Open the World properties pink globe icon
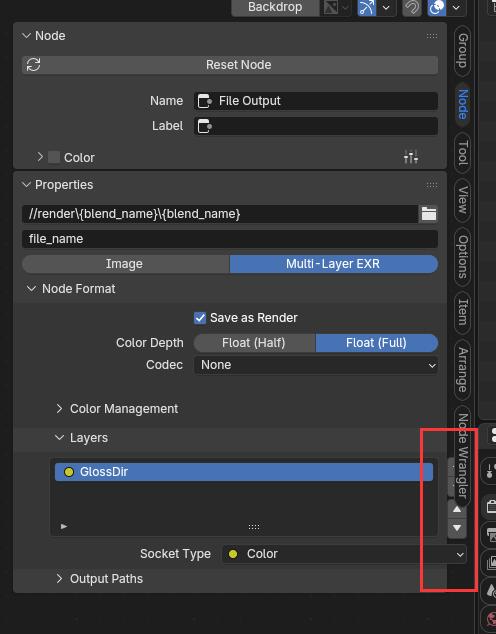The image size is (496, 634). pyautogui.click(x=490, y=619)
